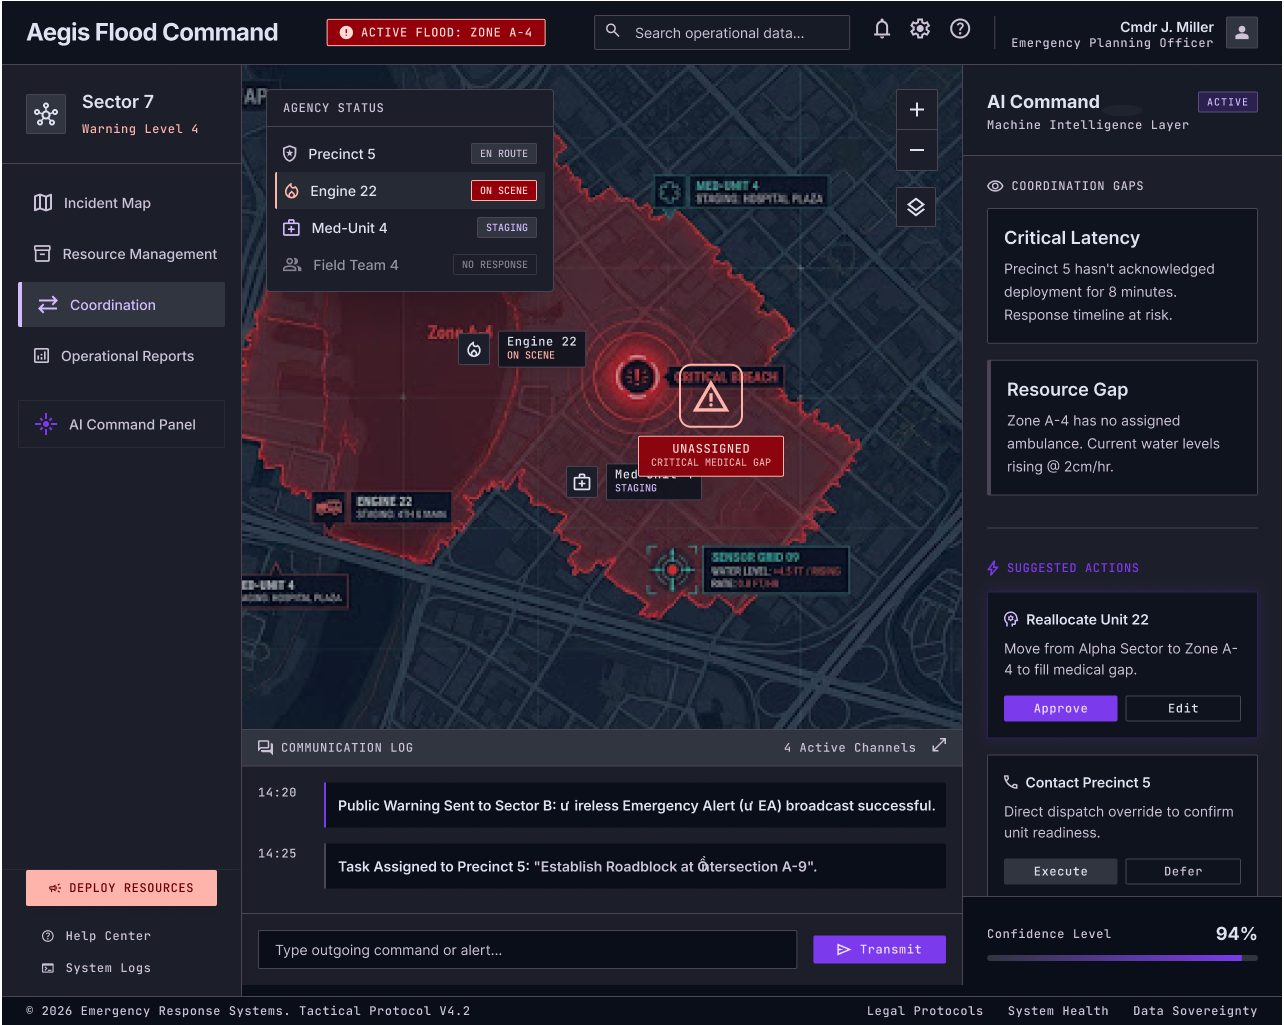1284x1025 pixels.
Task: Select the Engine 22 fire marker on map
Action: click(x=474, y=349)
